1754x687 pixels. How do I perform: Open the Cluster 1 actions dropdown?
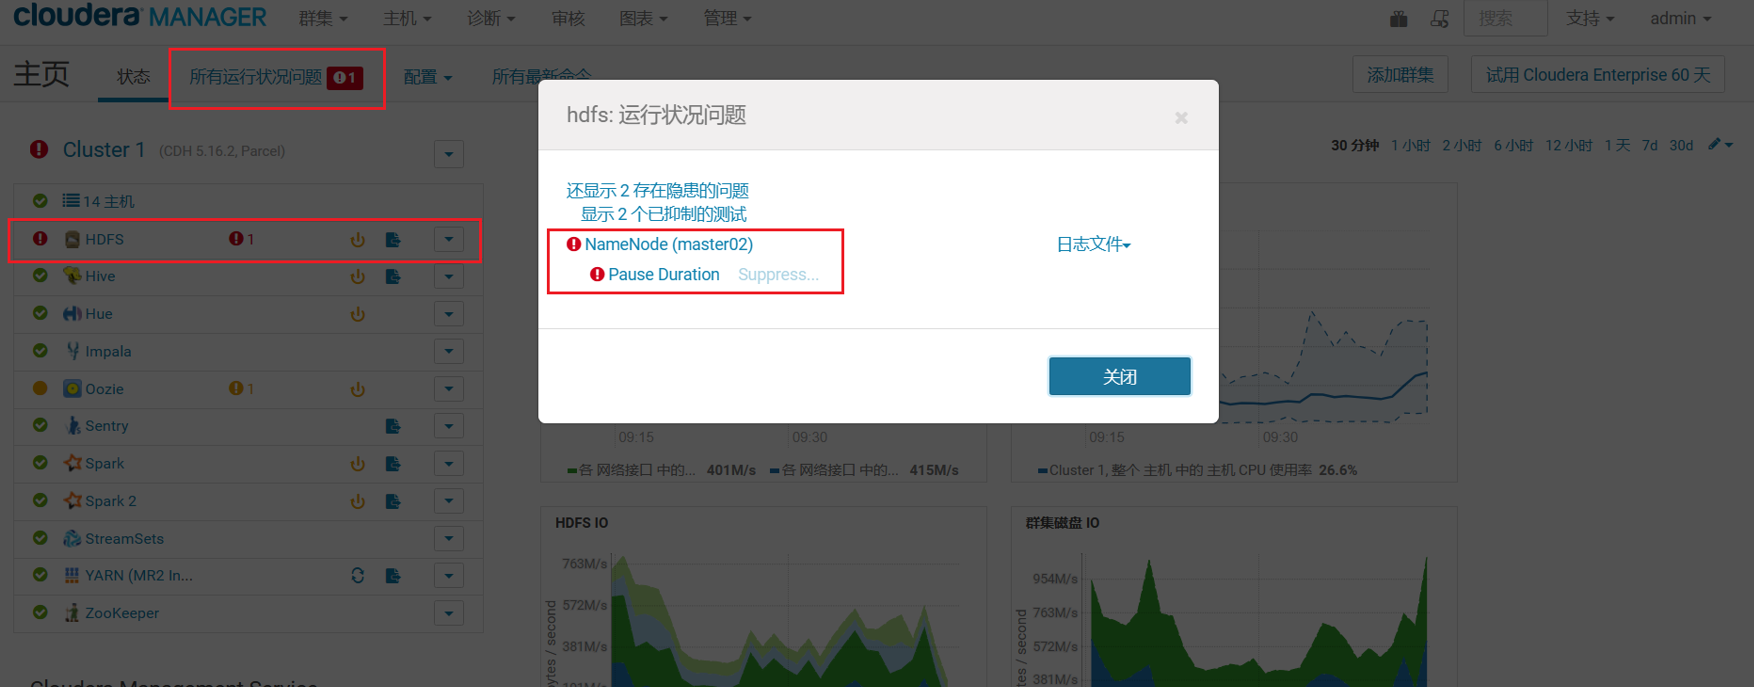point(448,154)
